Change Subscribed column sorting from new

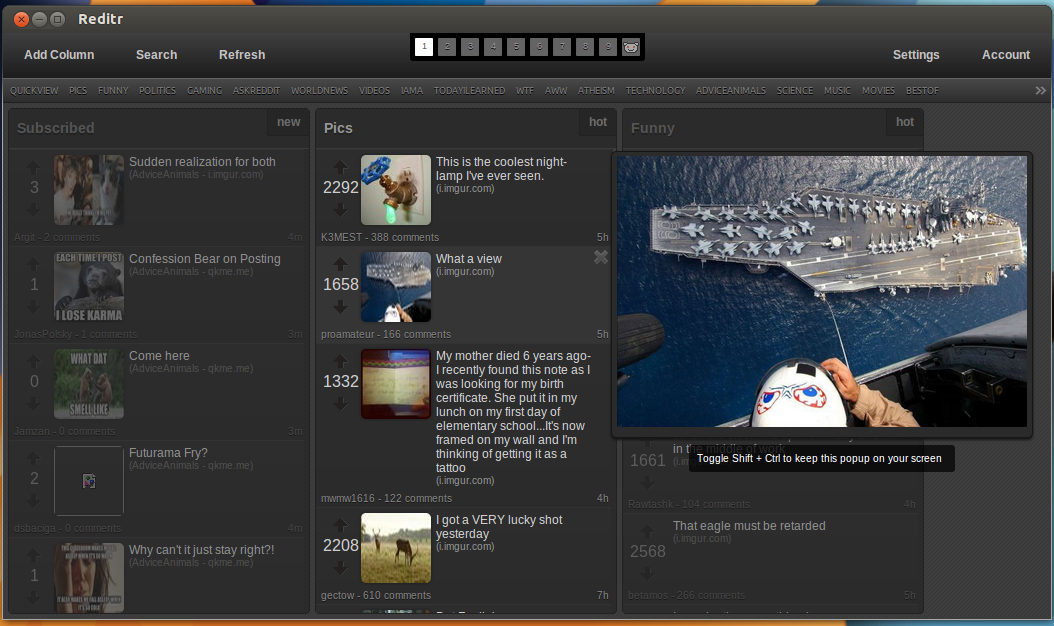[288, 122]
